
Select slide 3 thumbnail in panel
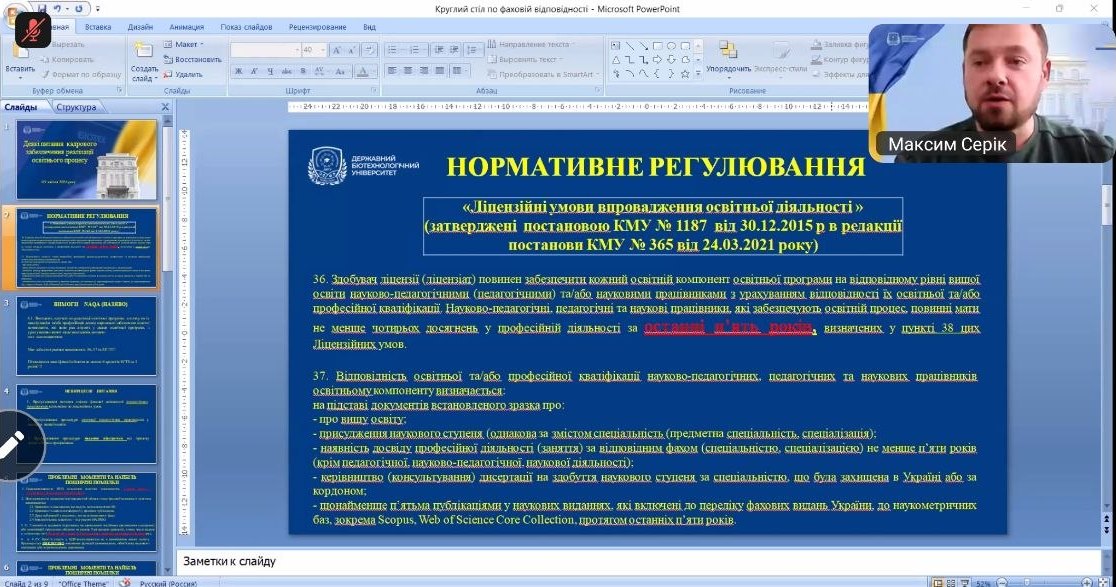[100, 336]
